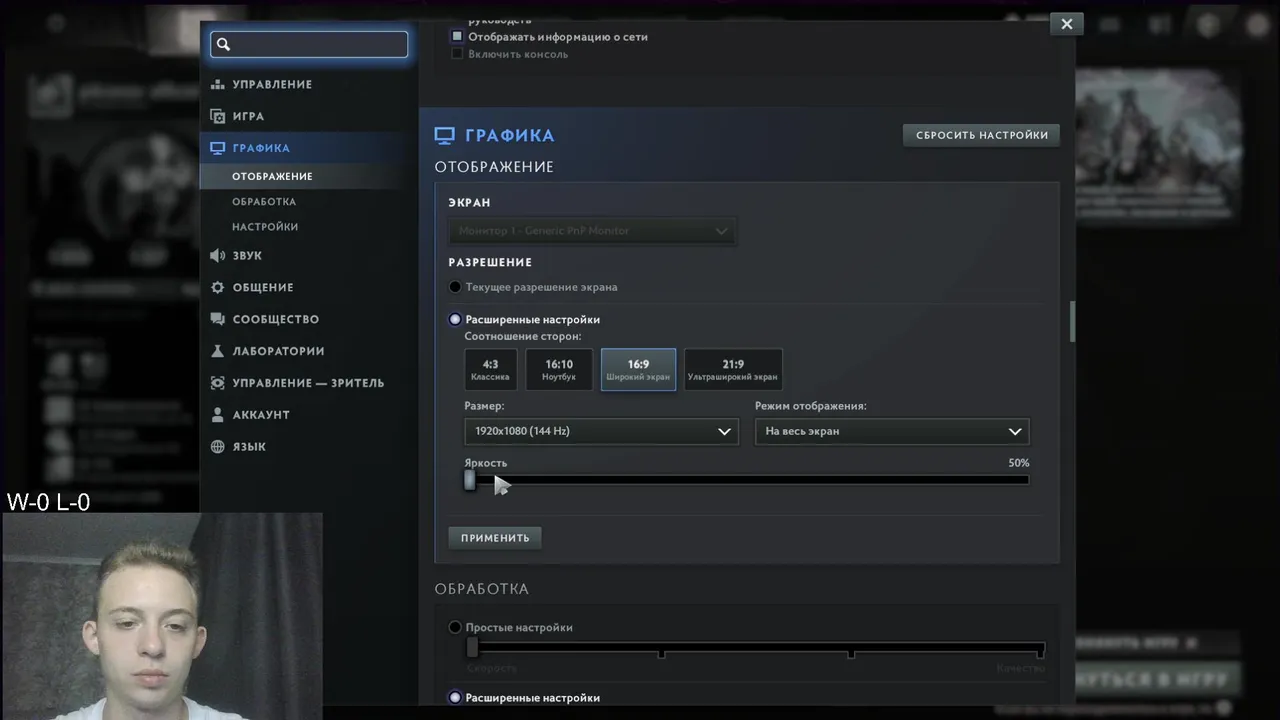Open the Аккаунт settings section

click(261, 414)
